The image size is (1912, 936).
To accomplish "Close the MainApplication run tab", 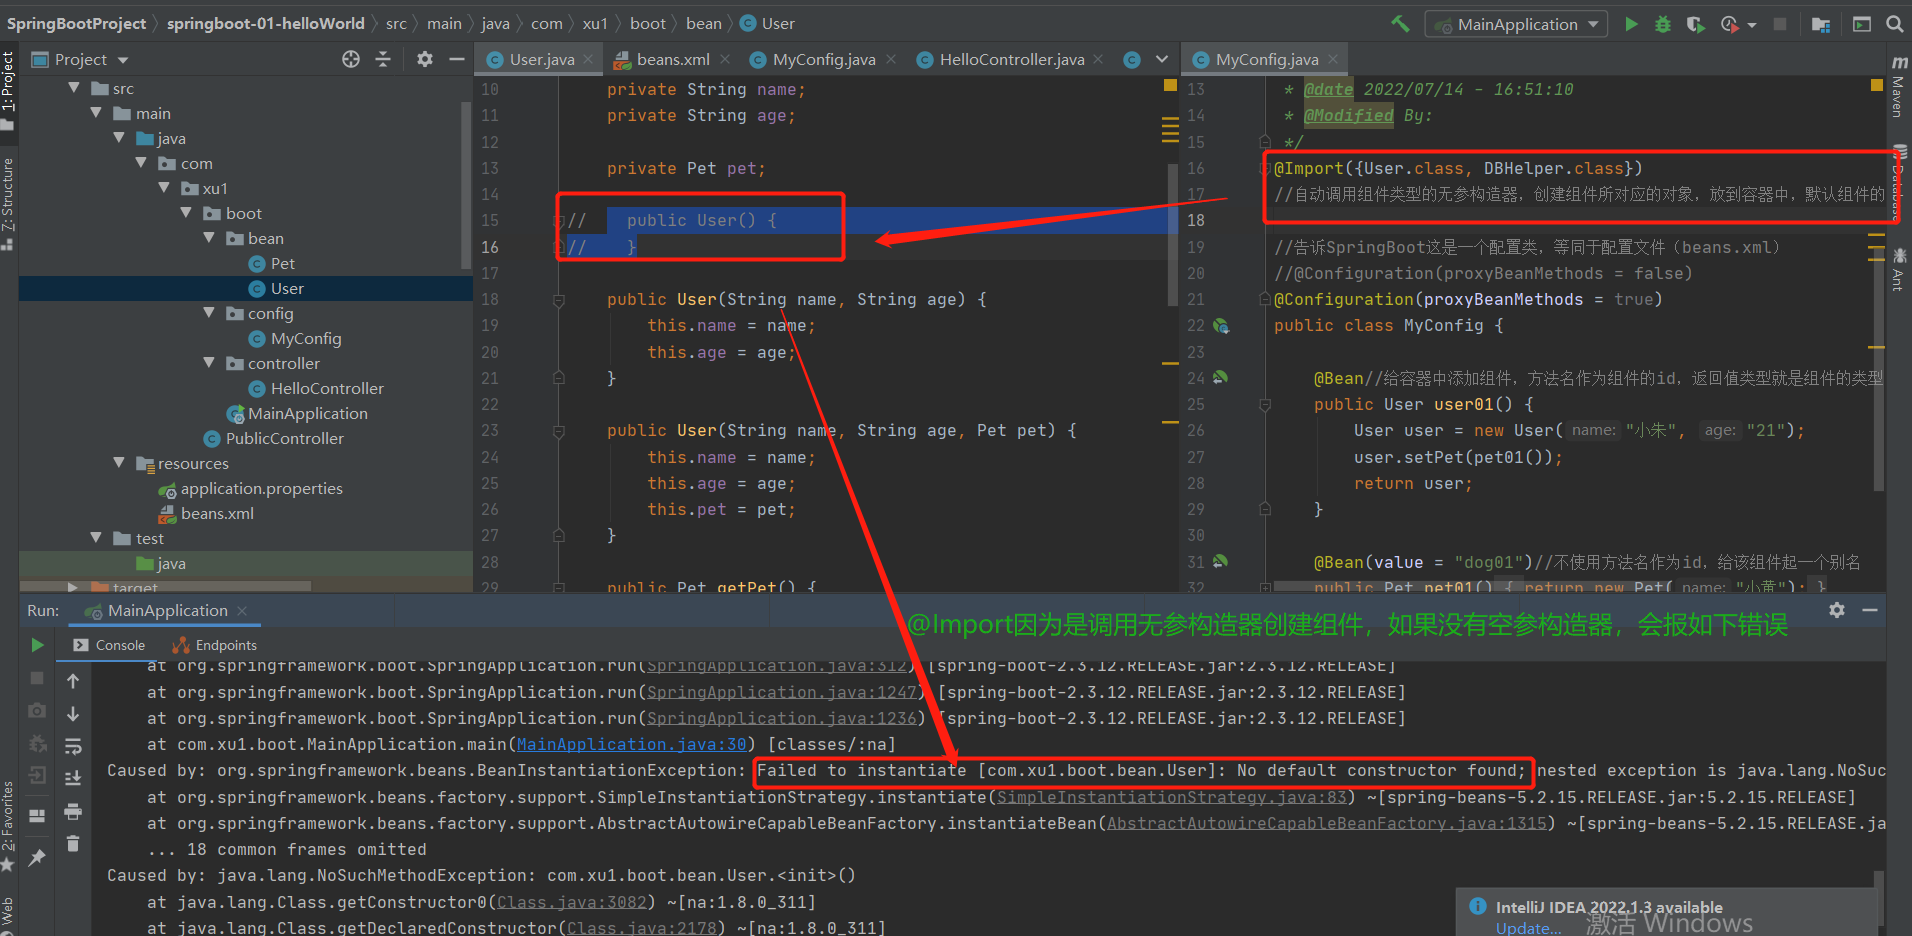I will (x=242, y=610).
